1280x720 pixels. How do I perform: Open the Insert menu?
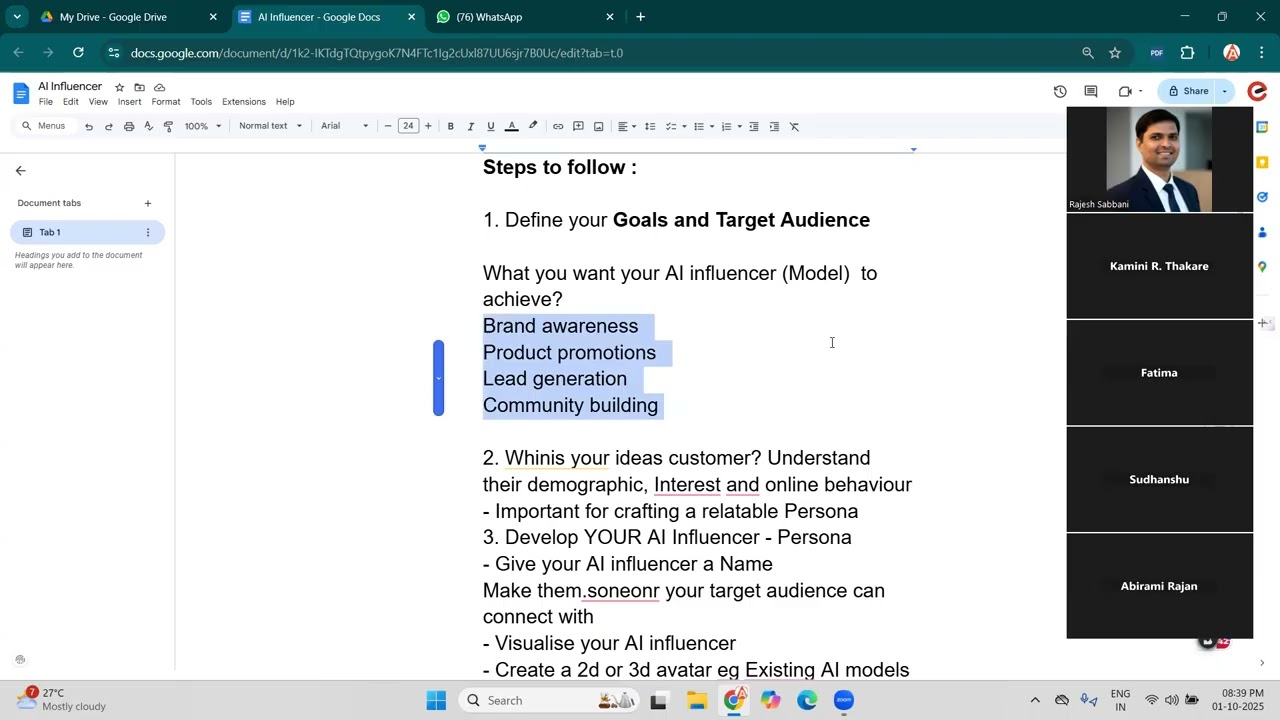point(130,102)
